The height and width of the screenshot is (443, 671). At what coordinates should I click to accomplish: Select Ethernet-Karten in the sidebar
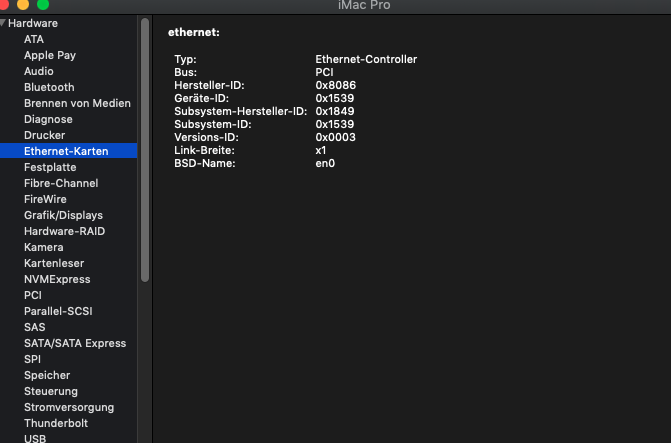point(66,151)
